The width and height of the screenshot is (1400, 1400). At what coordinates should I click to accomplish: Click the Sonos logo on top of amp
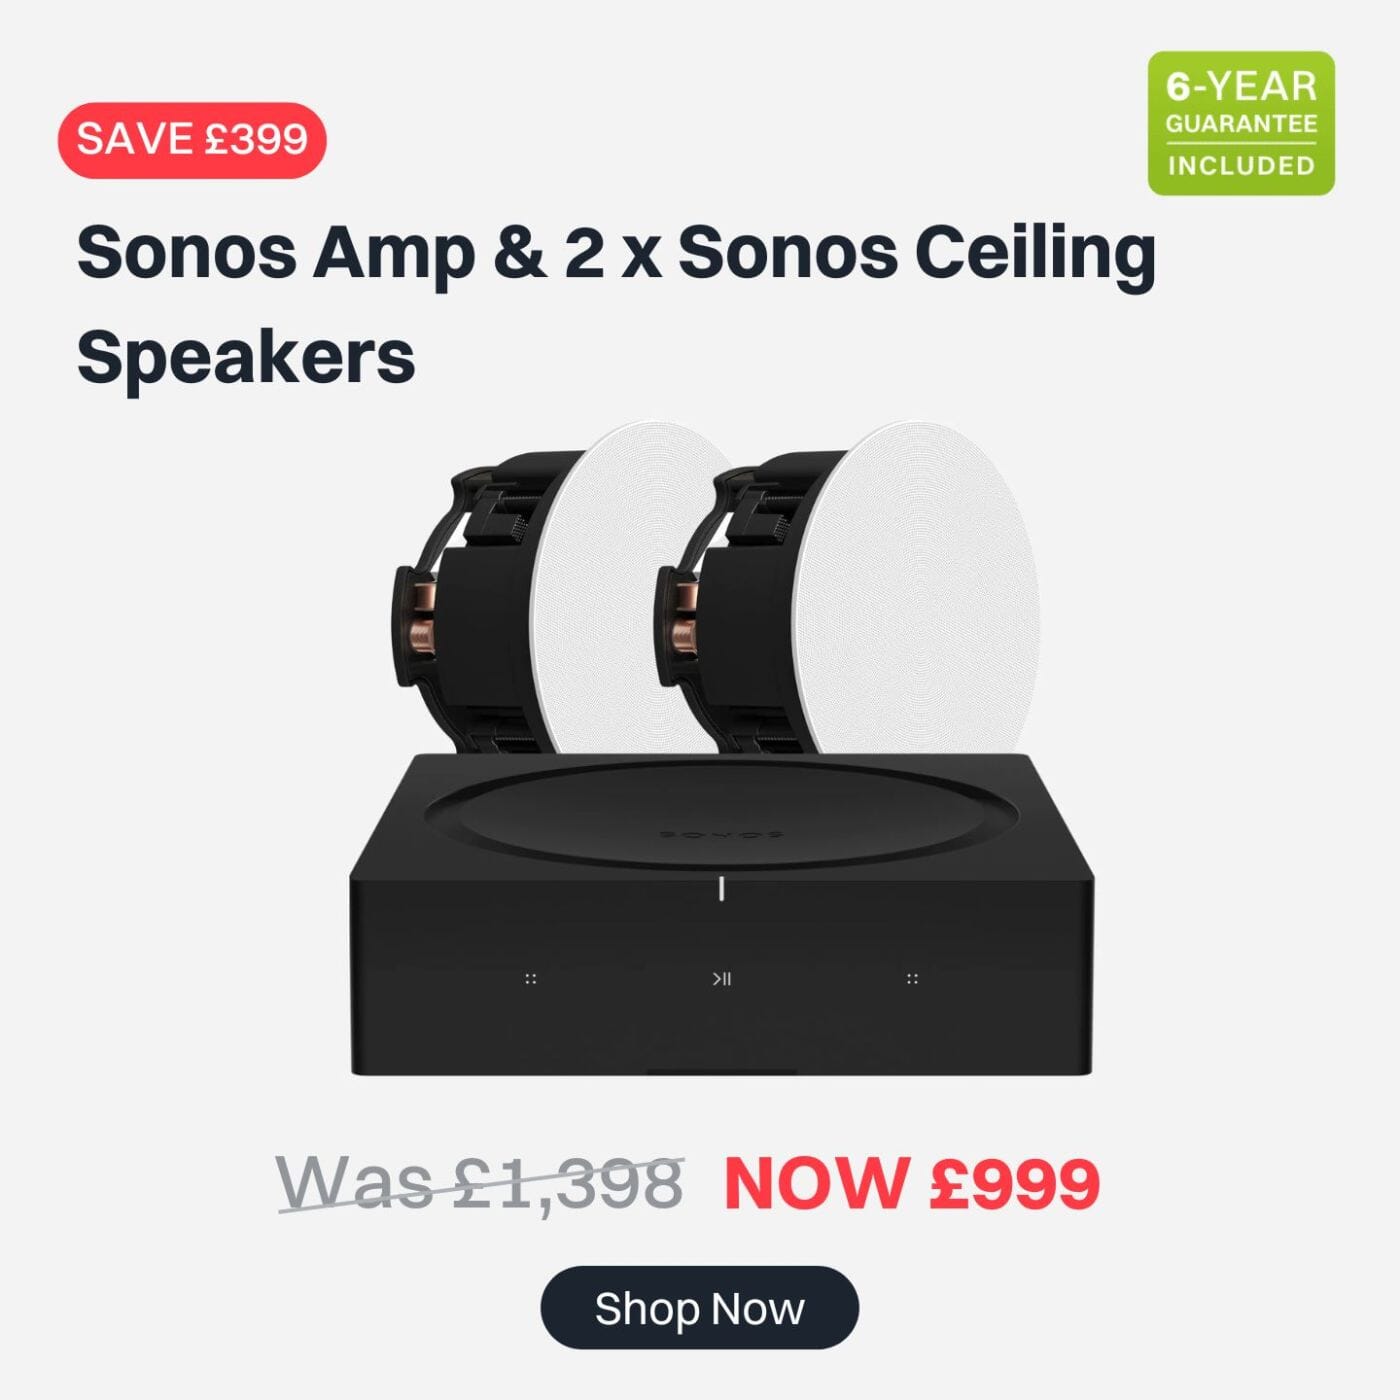(x=721, y=834)
